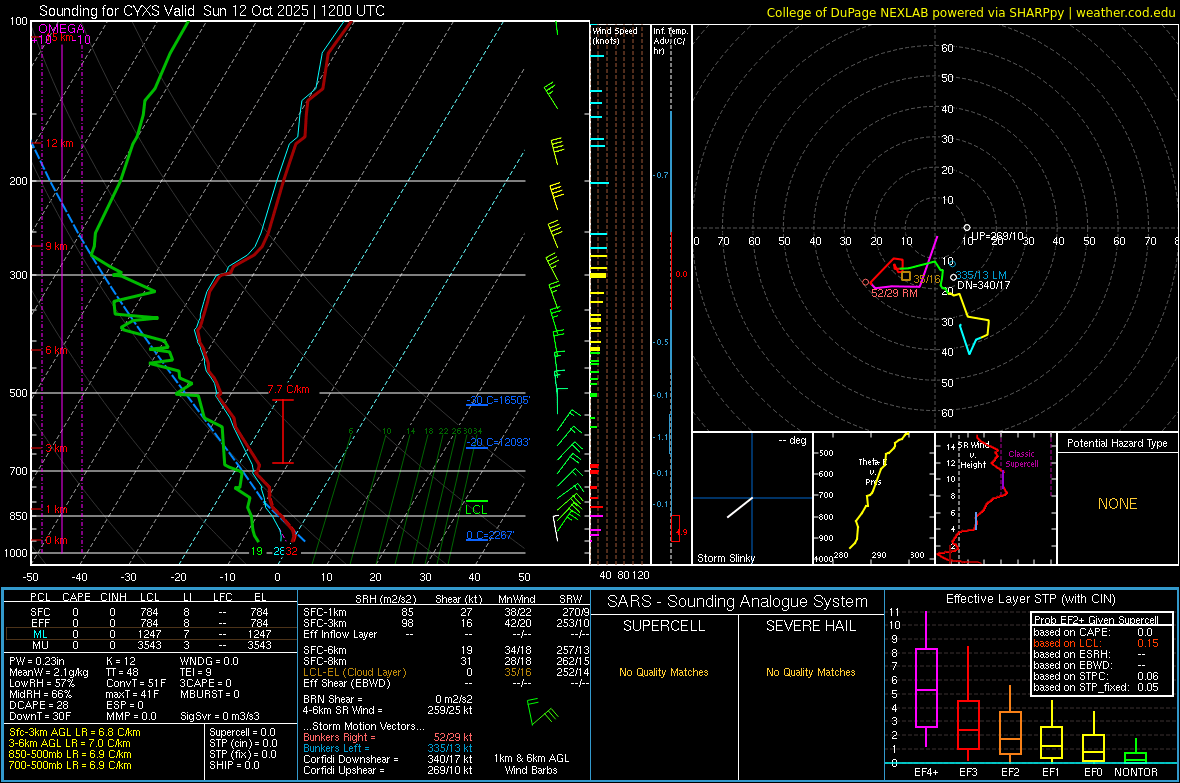Click the Potential Hazard Type header
The image size is (1180, 783).
(x=1117, y=443)
